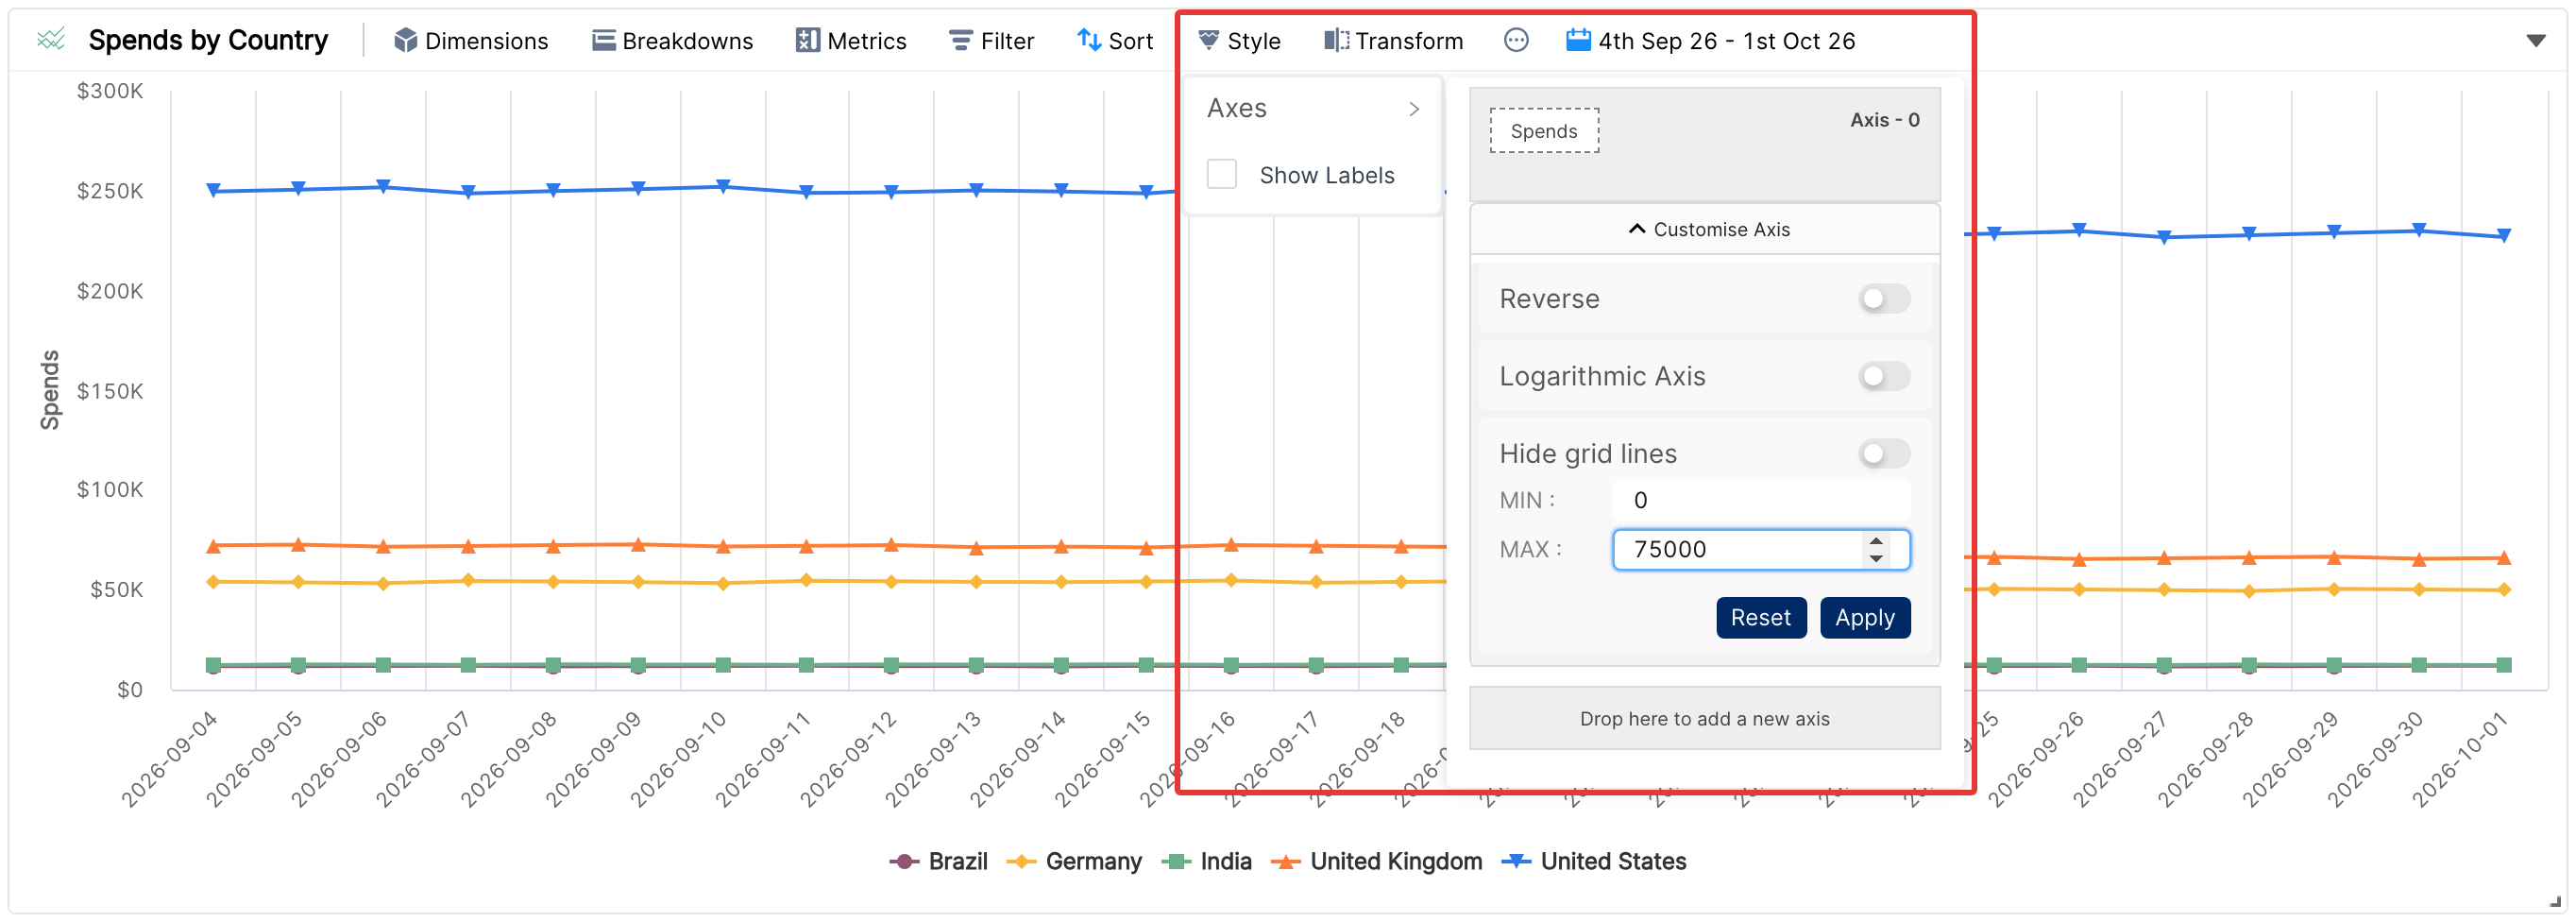Collapse the Customise Axis section
The image size is (2576, 922).
1705,229
